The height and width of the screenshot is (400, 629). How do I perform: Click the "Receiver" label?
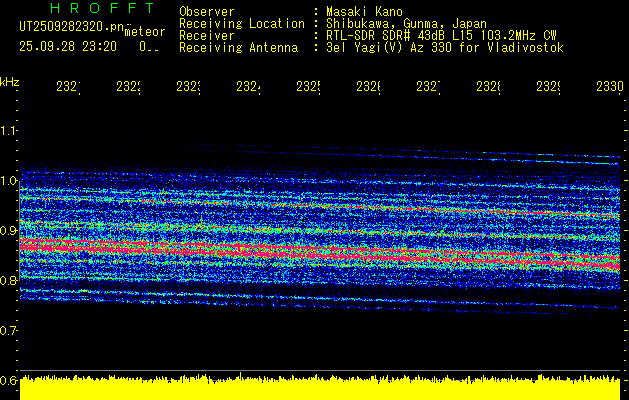(207, 36)
